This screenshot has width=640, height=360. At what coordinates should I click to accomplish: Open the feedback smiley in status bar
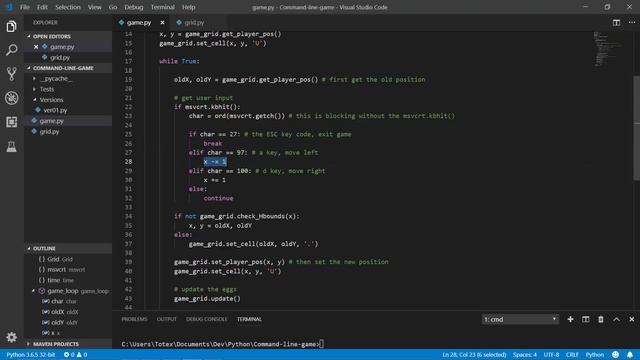[616, 355]
